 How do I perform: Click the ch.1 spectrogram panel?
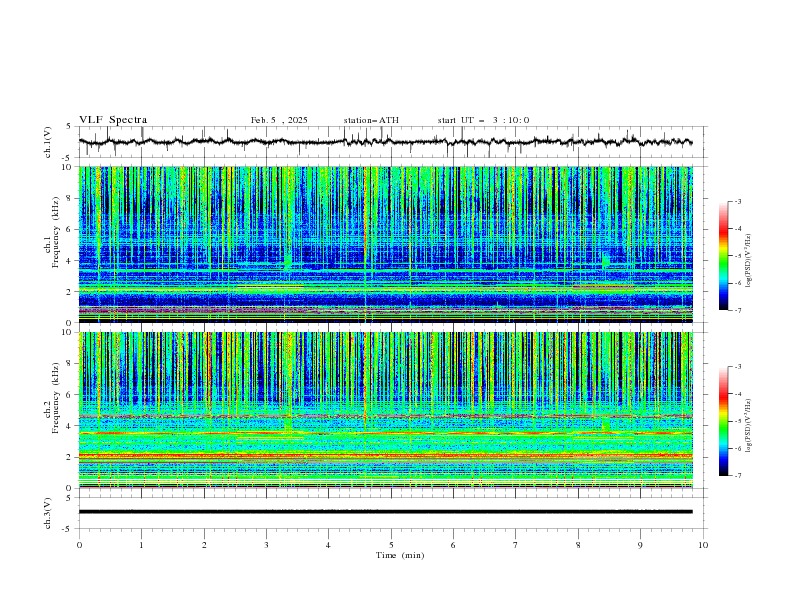pos(385,244)
